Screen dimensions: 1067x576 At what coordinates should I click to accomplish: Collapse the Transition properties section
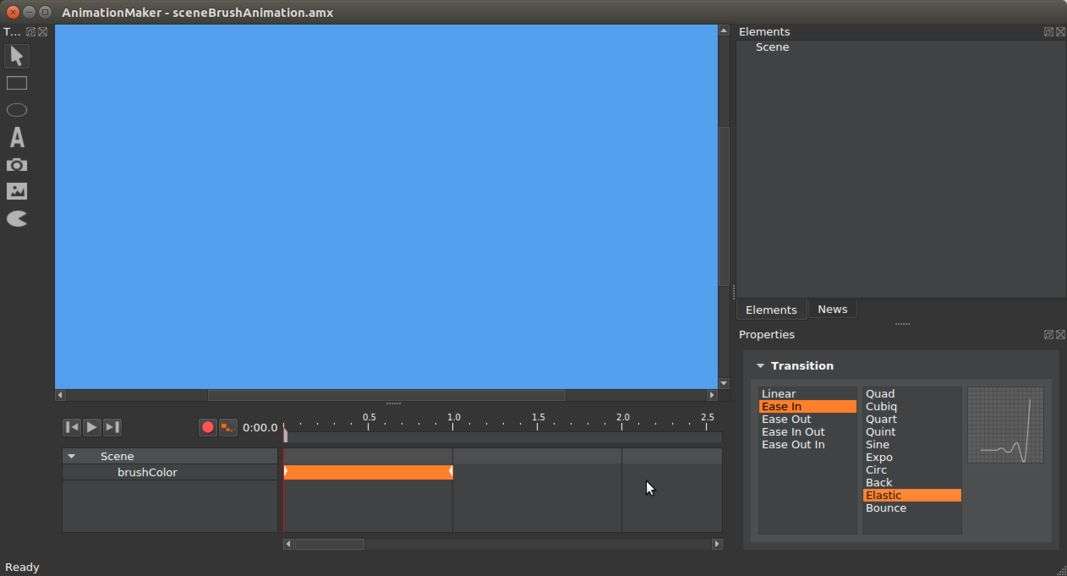(760, 366)
